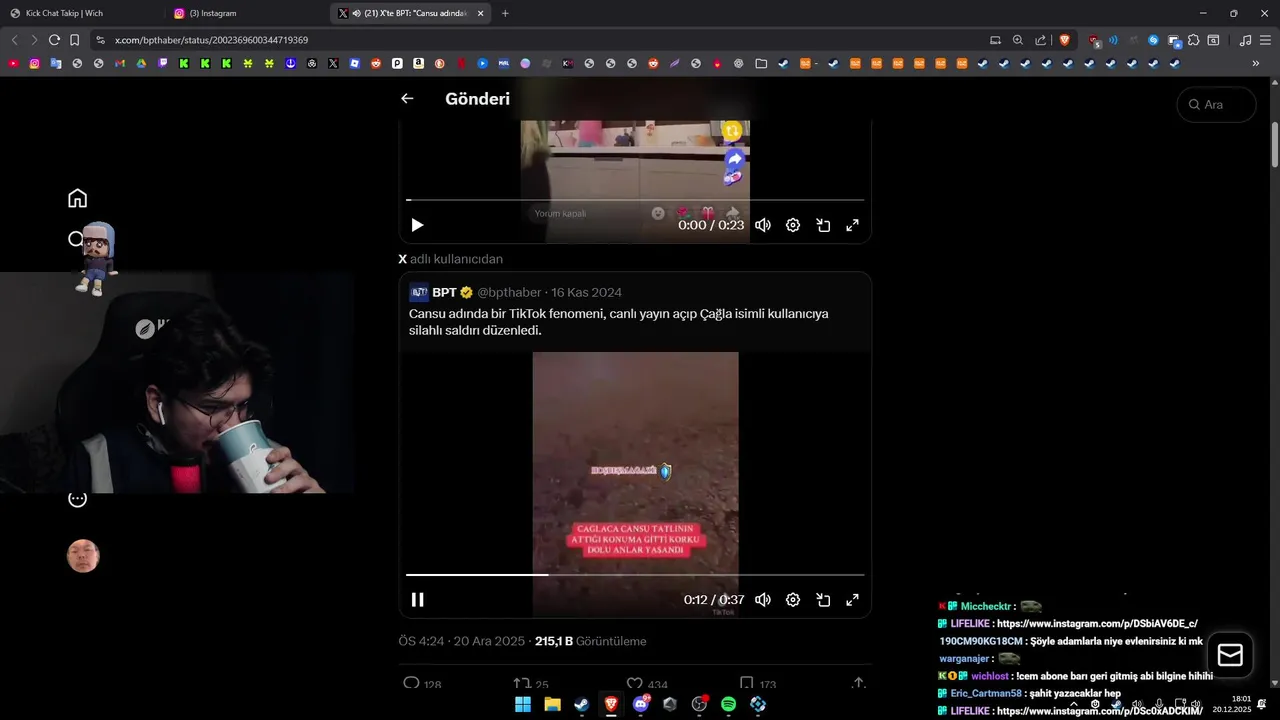Reload the current page
This screenshot has width=1280, height=720.
tap(54, 40)
